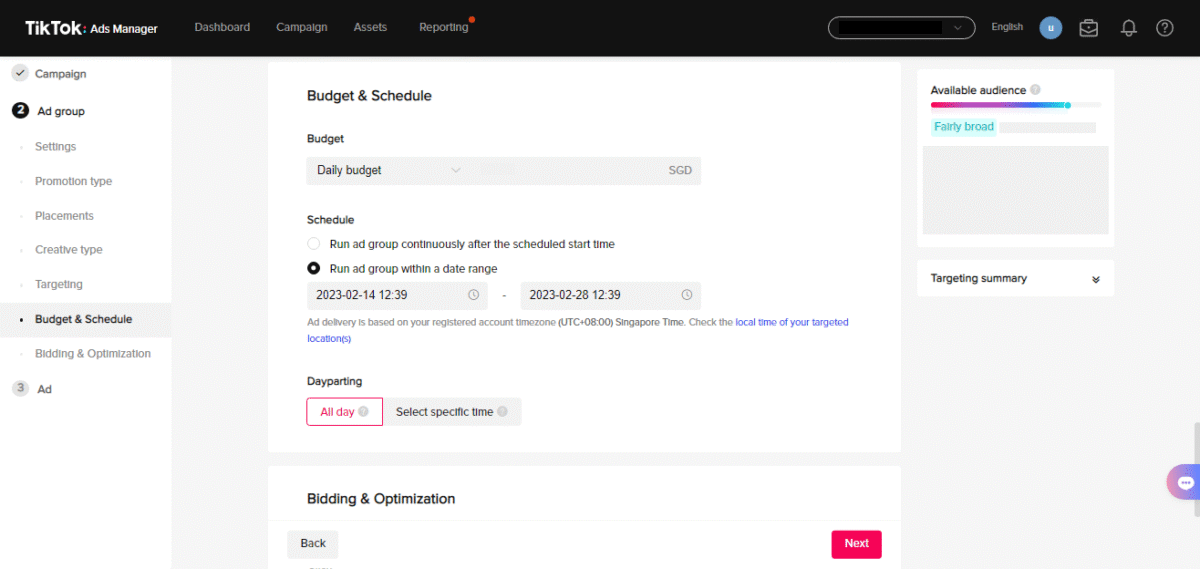1200x569 pixels.
Task: Go to Bidding & Optimization in sidebar
Action: (93, 354)
